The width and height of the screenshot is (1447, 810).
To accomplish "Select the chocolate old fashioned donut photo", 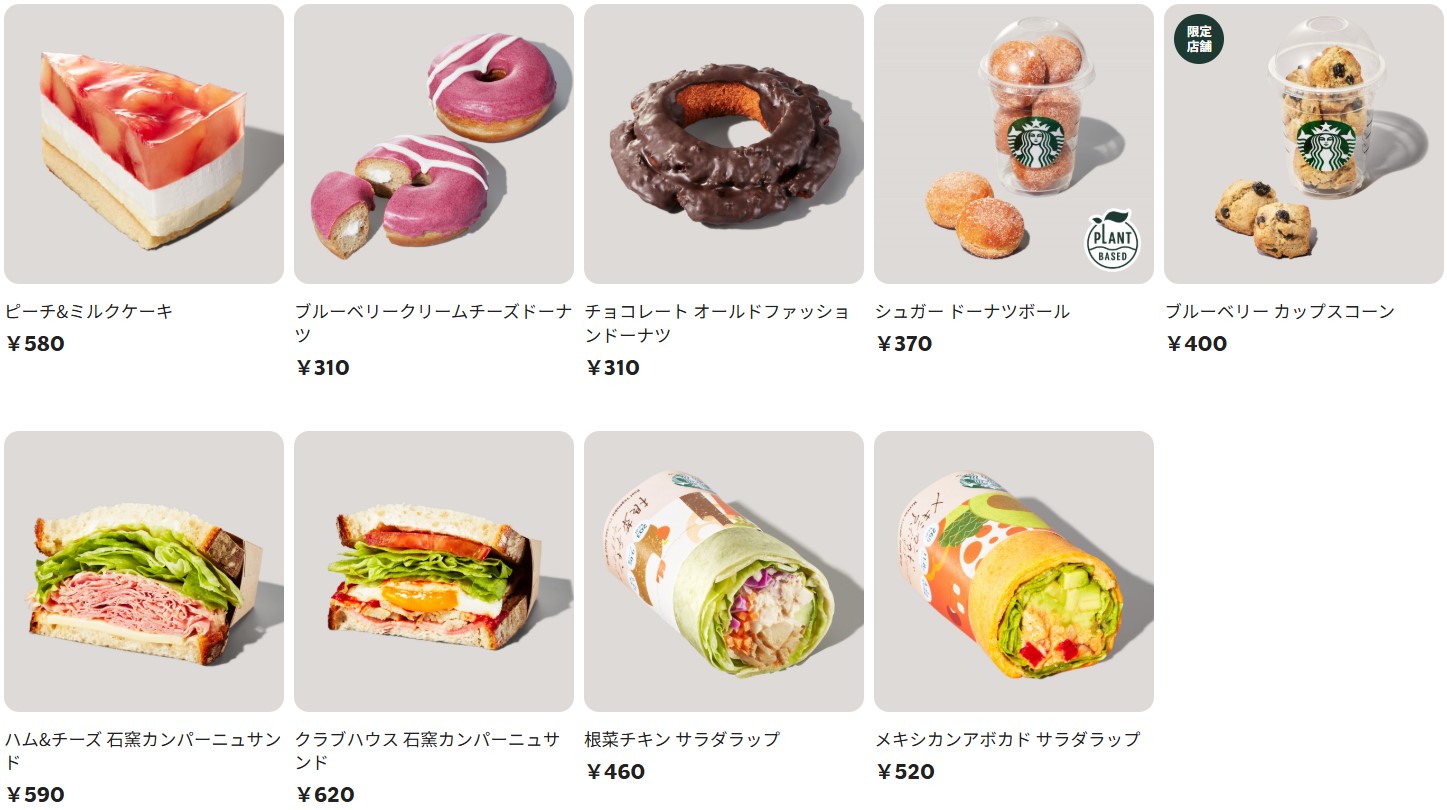I will 724,144.
